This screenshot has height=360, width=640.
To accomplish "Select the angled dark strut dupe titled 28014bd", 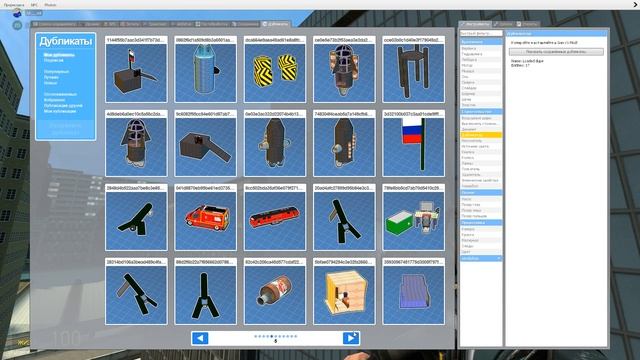I will click(136, 291).
